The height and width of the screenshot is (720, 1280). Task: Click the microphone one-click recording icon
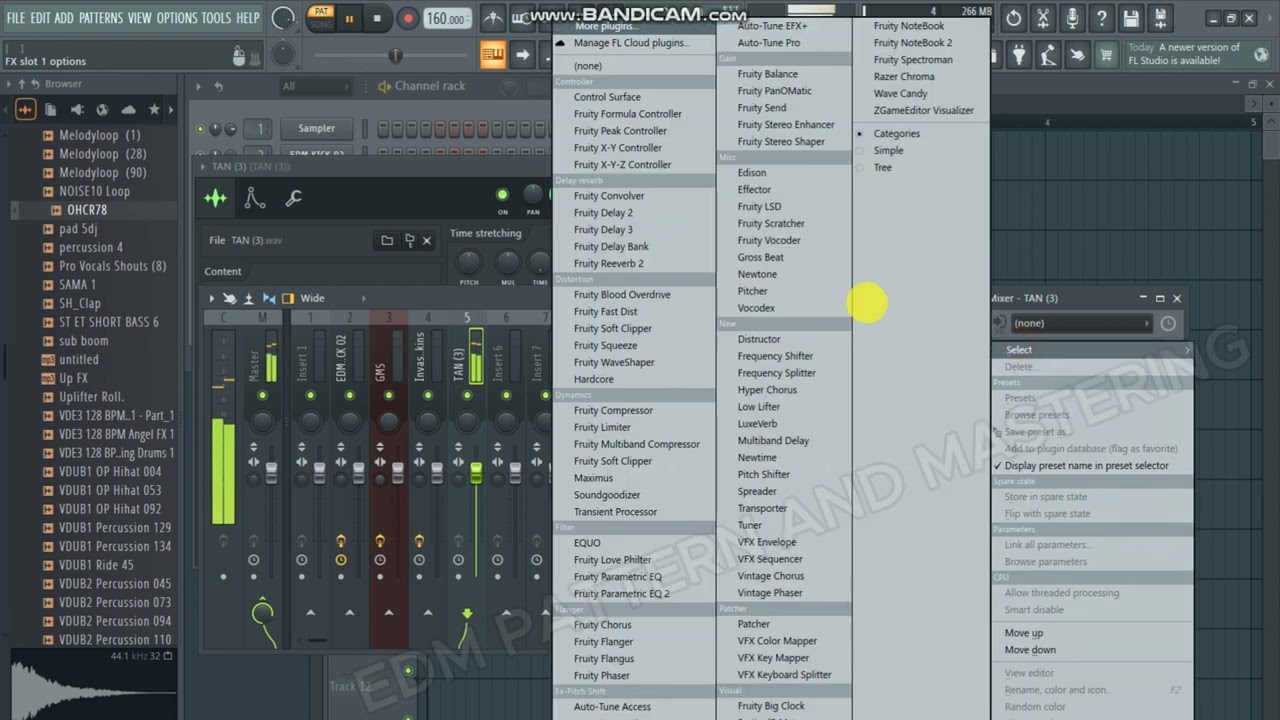click(x=1072, y=18)
